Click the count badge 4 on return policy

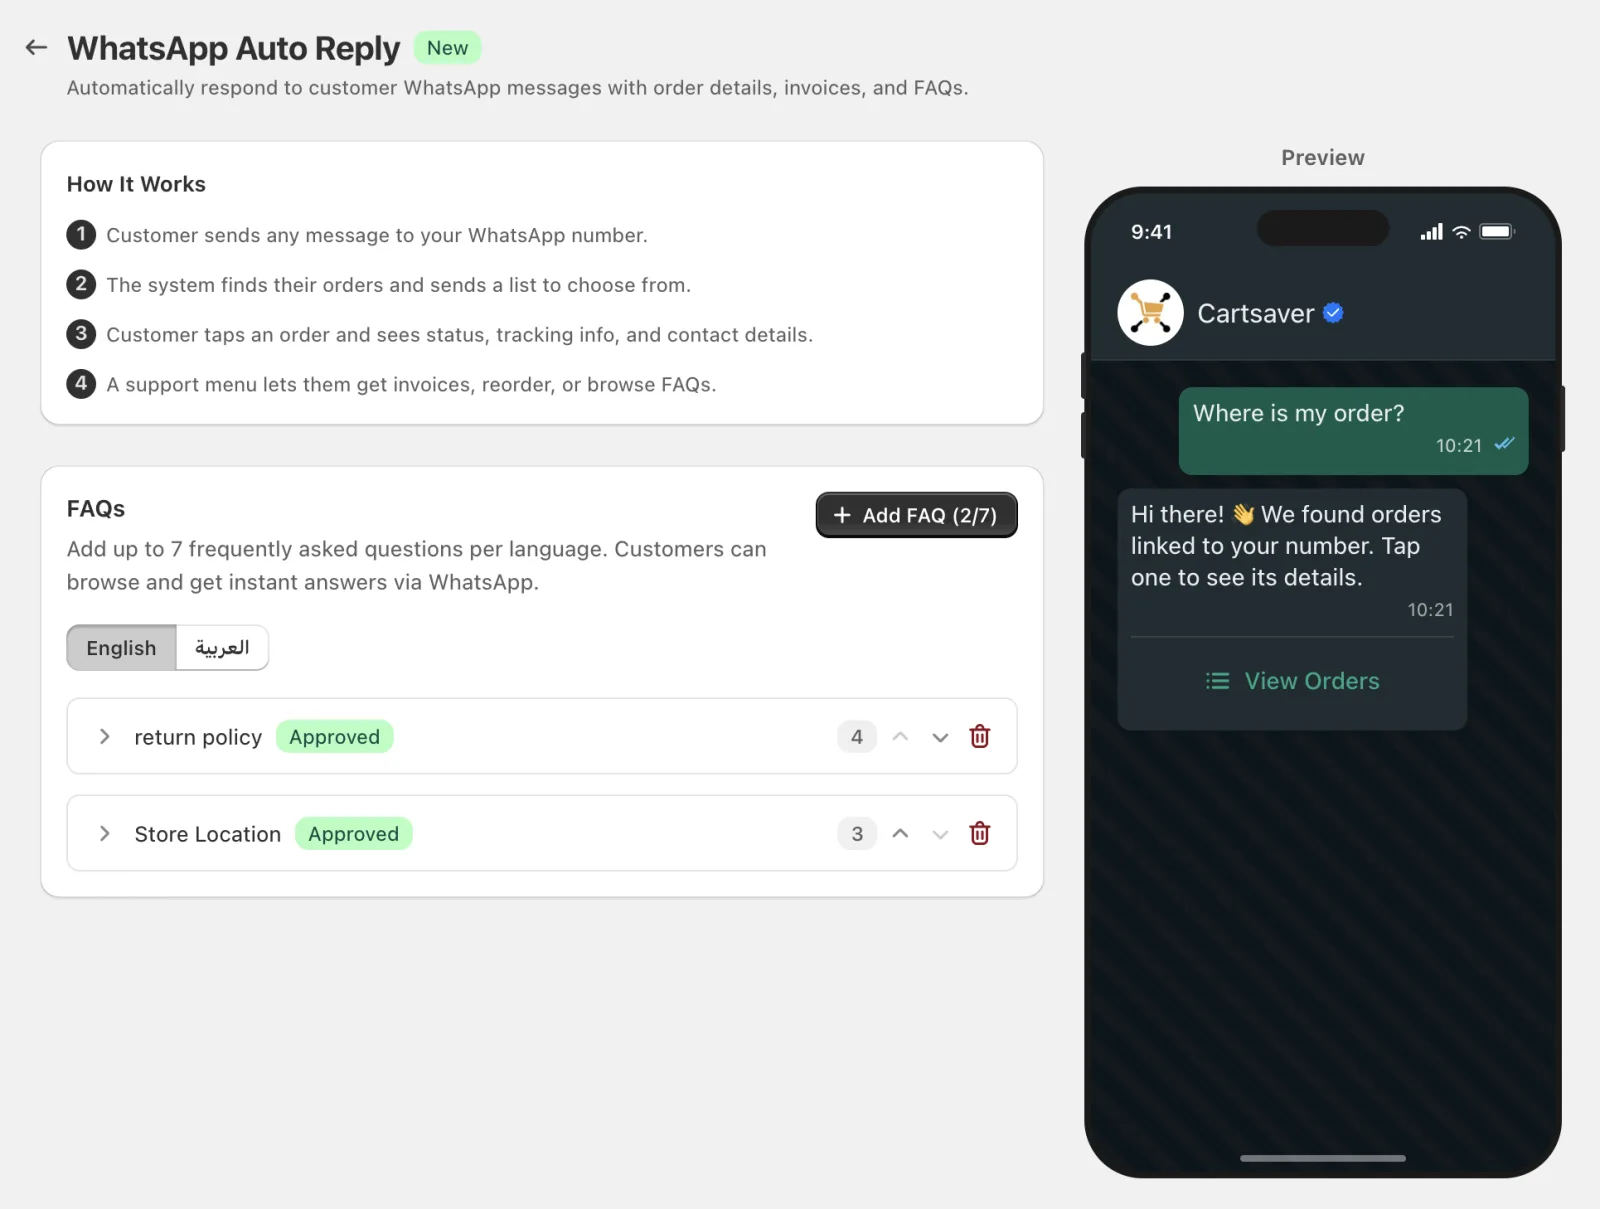857,737
